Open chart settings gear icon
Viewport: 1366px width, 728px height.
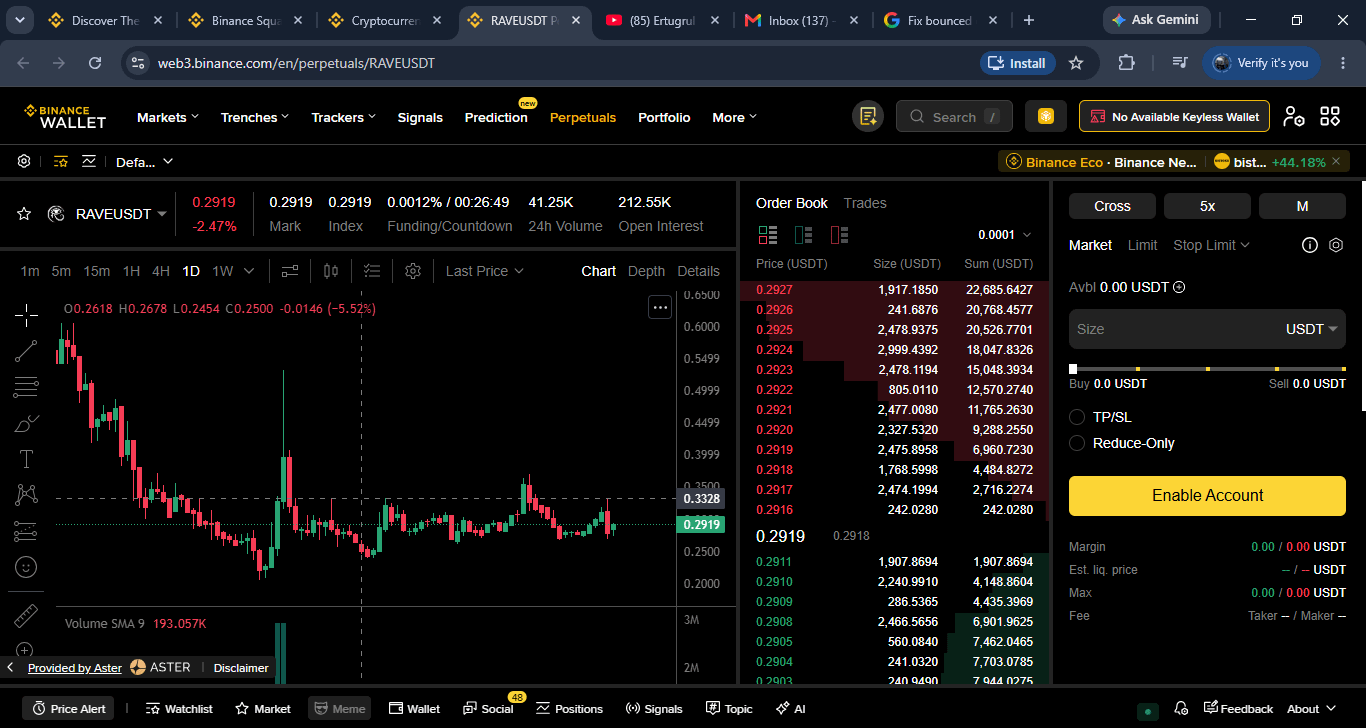[413, 271]
